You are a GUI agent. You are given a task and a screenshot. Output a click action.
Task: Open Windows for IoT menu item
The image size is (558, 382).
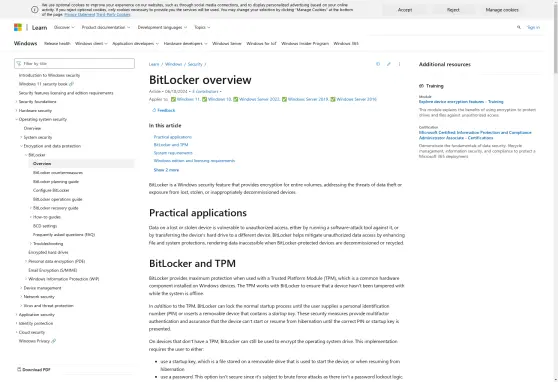pos(261,43)
